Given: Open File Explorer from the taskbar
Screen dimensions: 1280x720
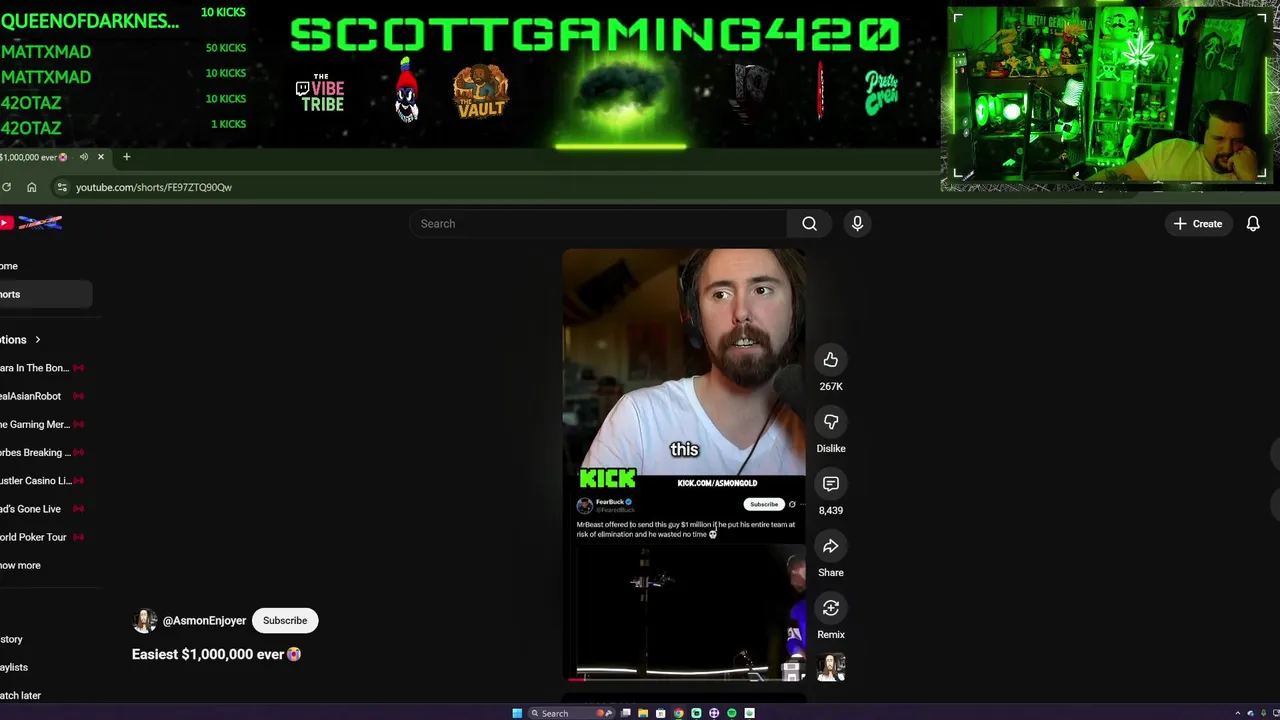Looking at the screenshot, I should [643, 713].
